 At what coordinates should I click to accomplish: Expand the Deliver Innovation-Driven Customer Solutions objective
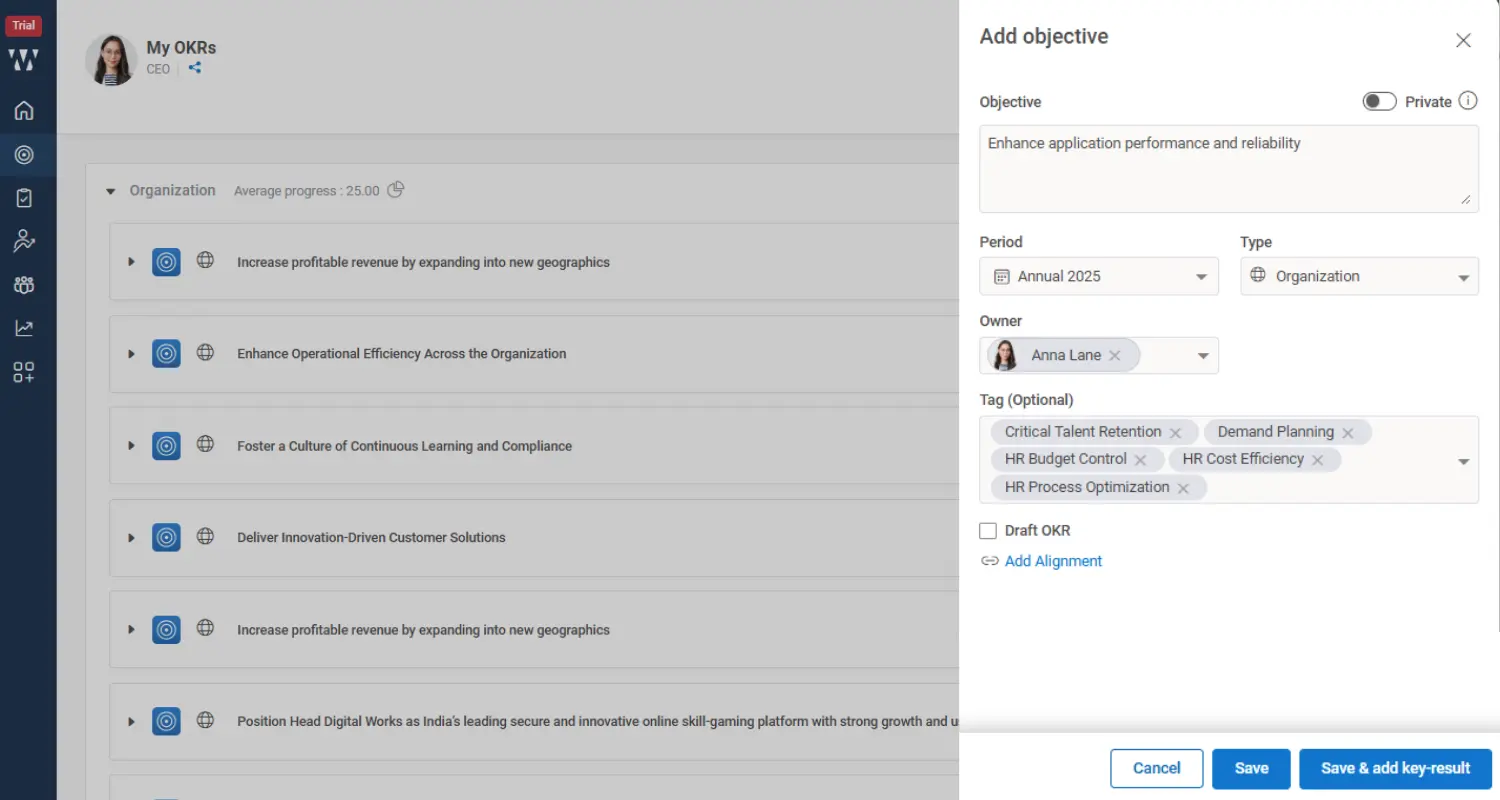click(x=131, y=538)
